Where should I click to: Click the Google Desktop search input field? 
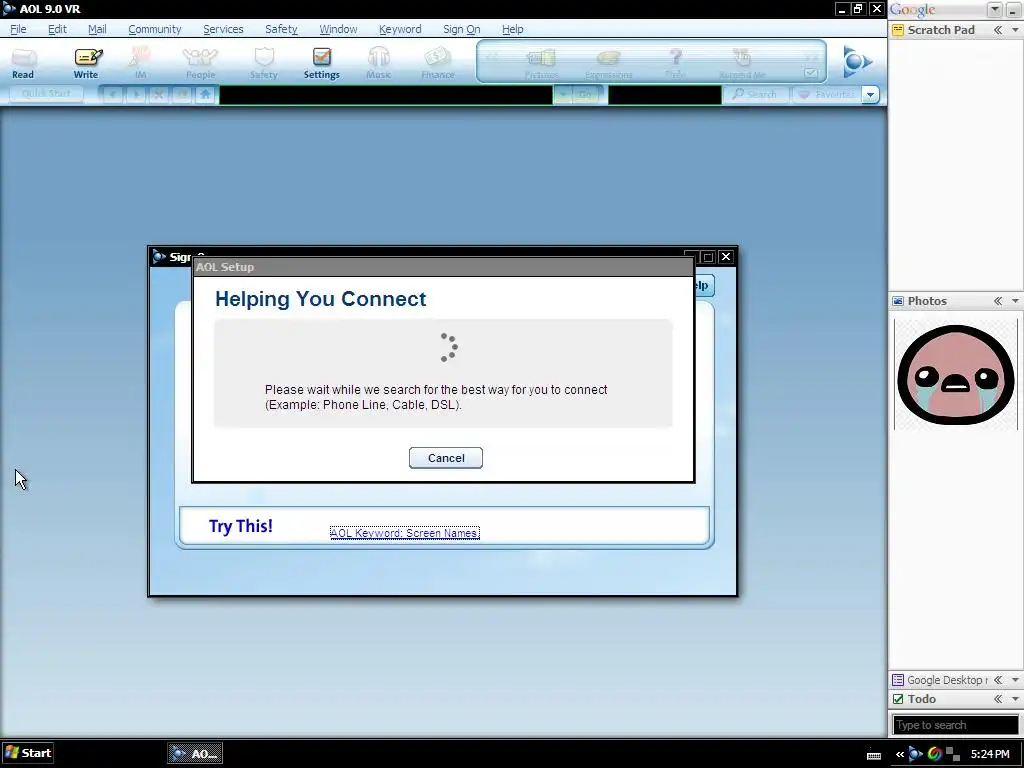(955, 725)
